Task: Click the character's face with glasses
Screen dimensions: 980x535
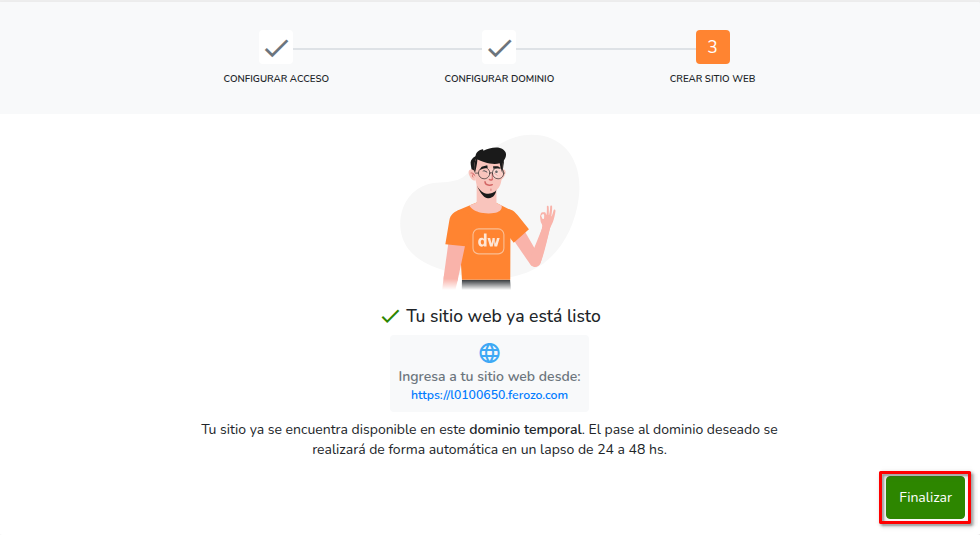Action: [488, 175]
